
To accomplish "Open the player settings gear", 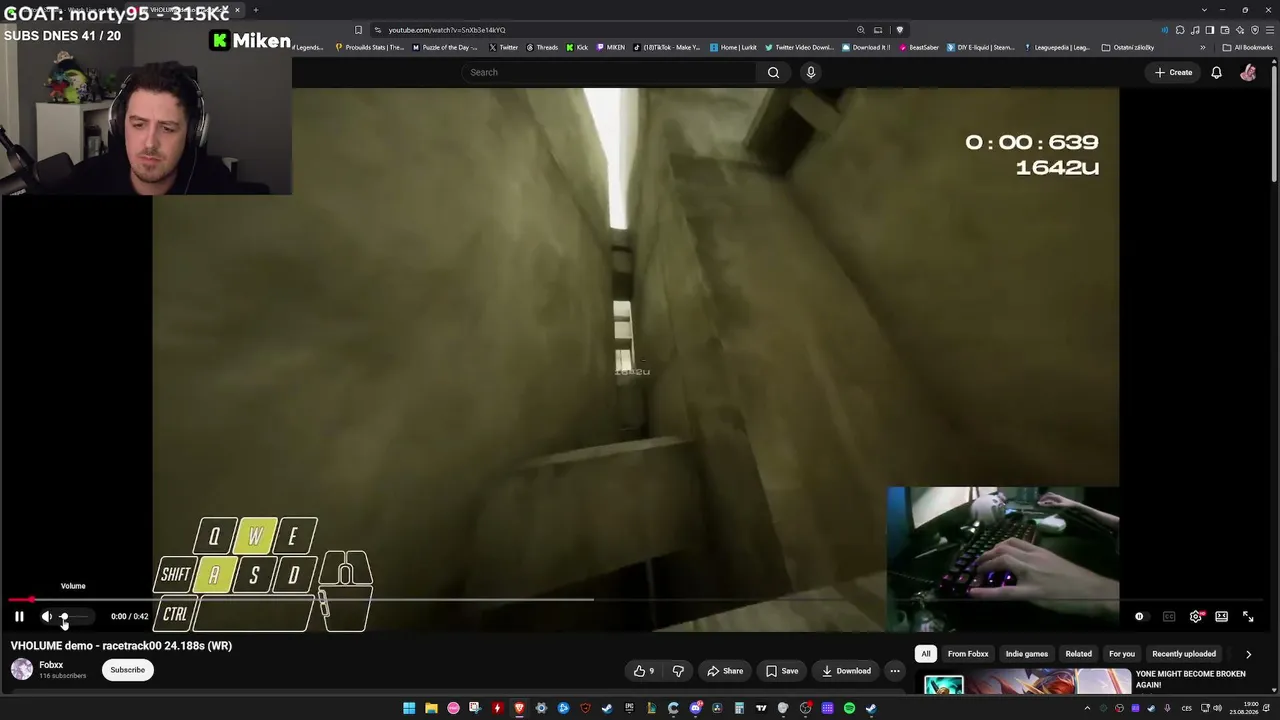I will (x=1195, y=617).
